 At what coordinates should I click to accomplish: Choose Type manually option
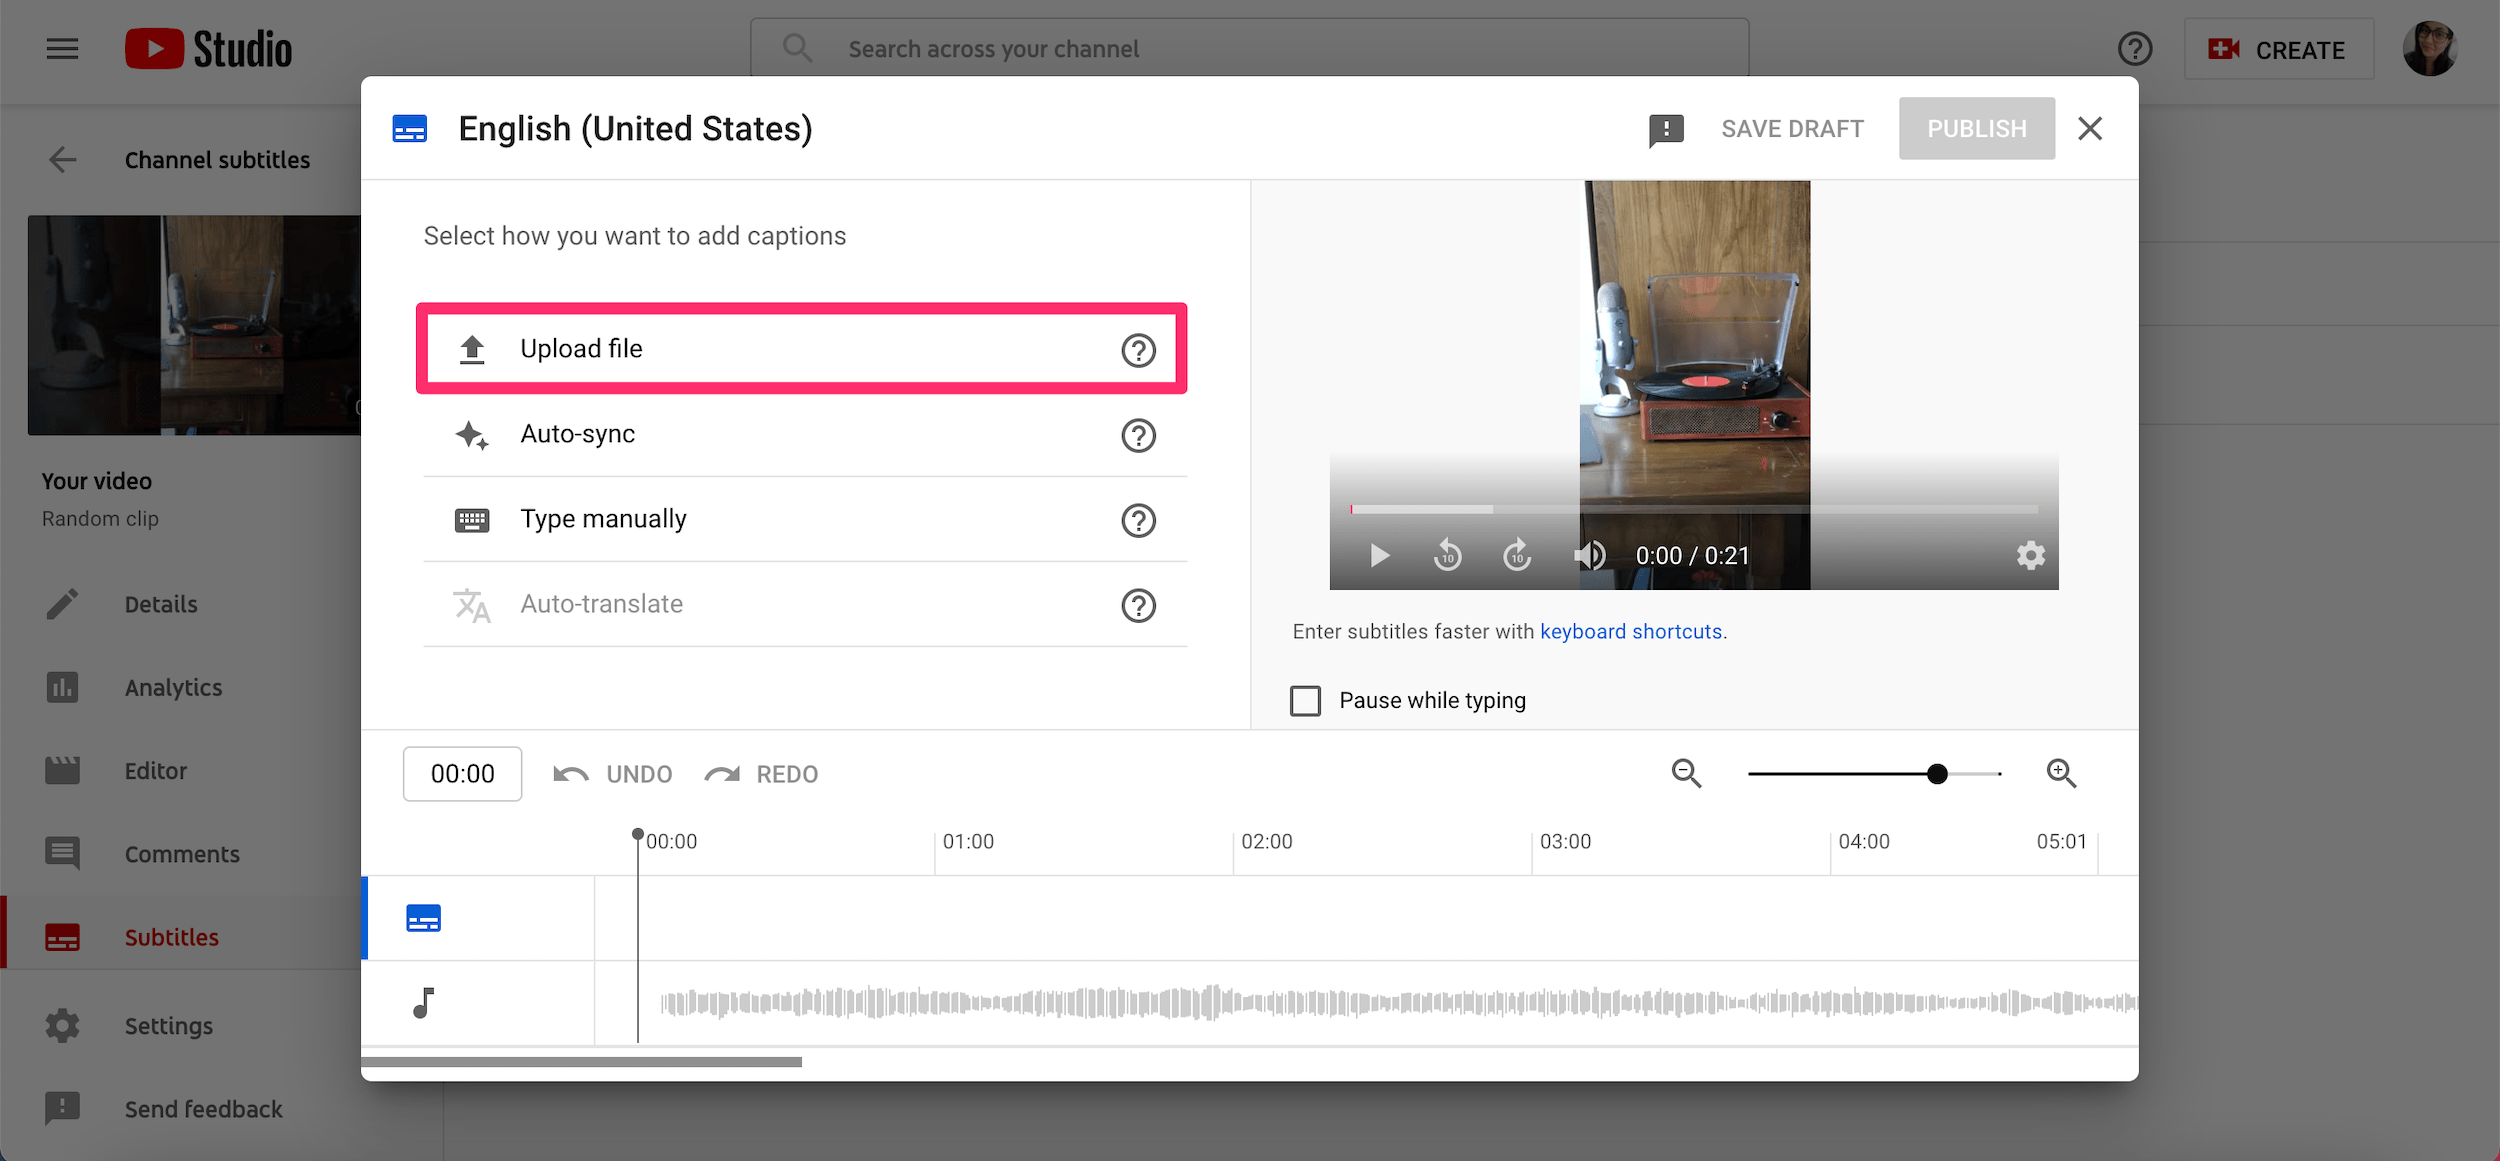[805, 519]
